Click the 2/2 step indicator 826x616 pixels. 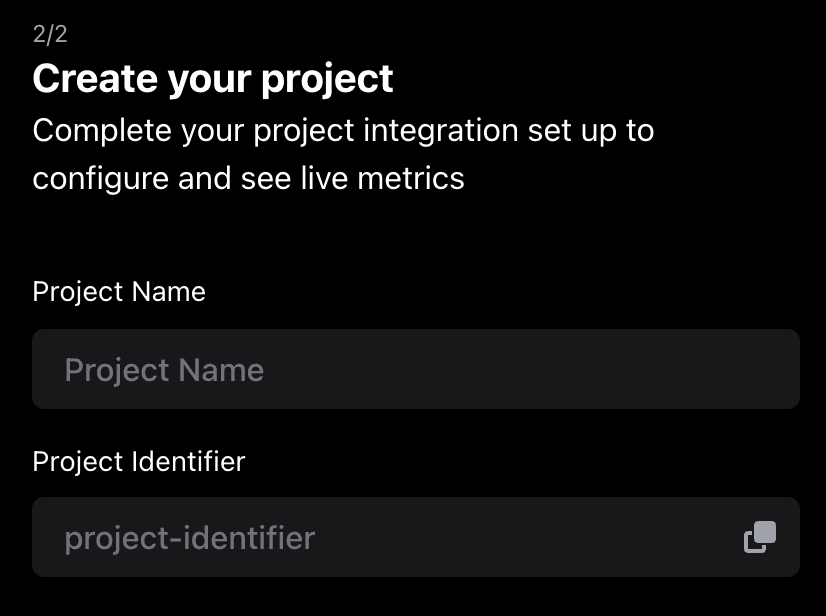[50, 35]
